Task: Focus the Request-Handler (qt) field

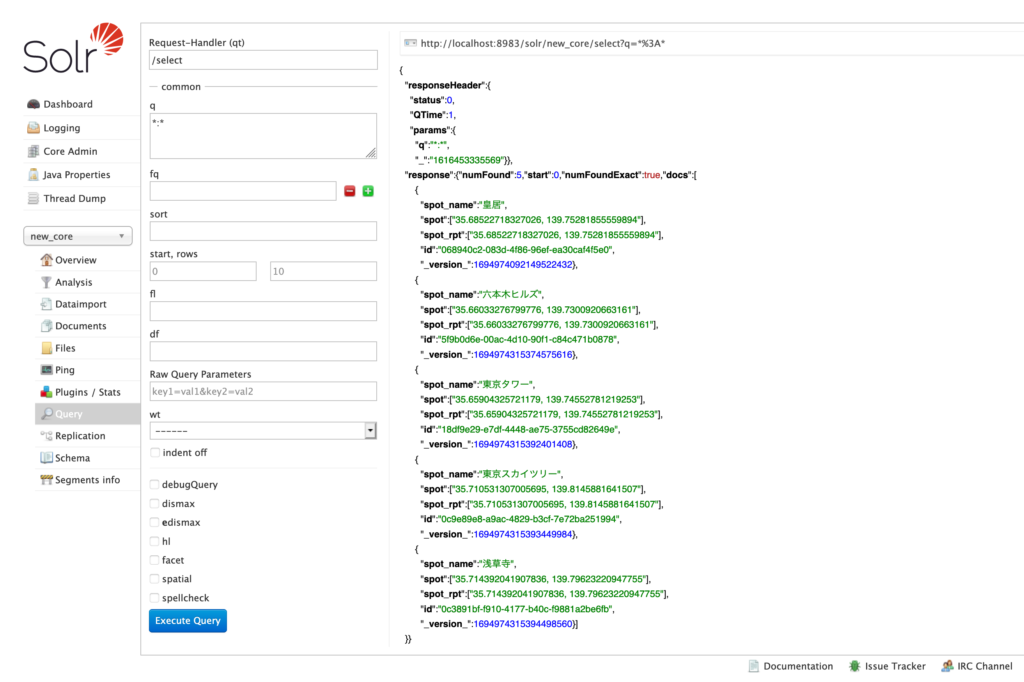Action: coord(263,60)
